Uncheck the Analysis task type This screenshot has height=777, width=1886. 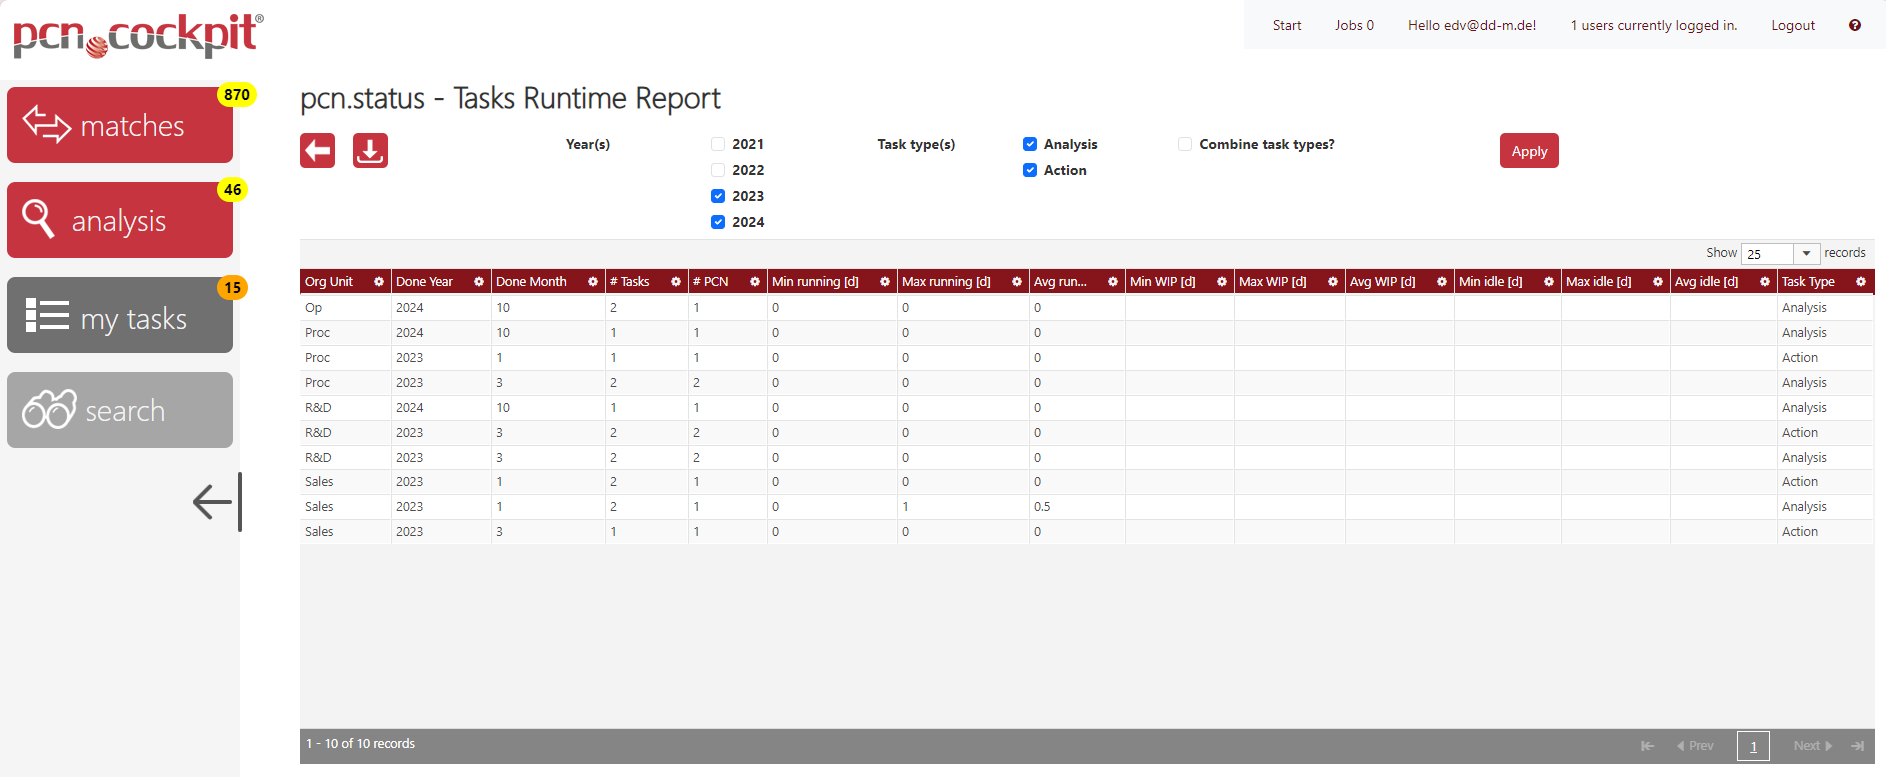[1030, 144]
